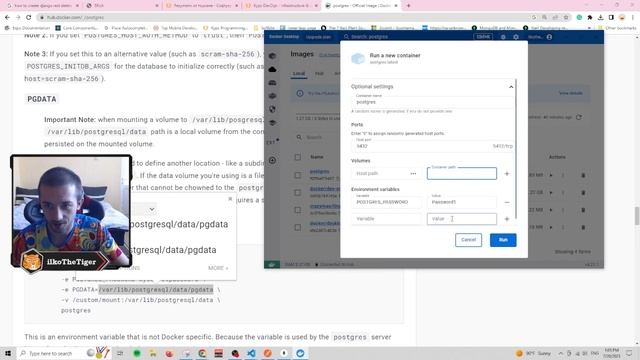The image size is (640, 360).
Task: Browse host path with ellipsis button
Action: [x=413, y=173]
